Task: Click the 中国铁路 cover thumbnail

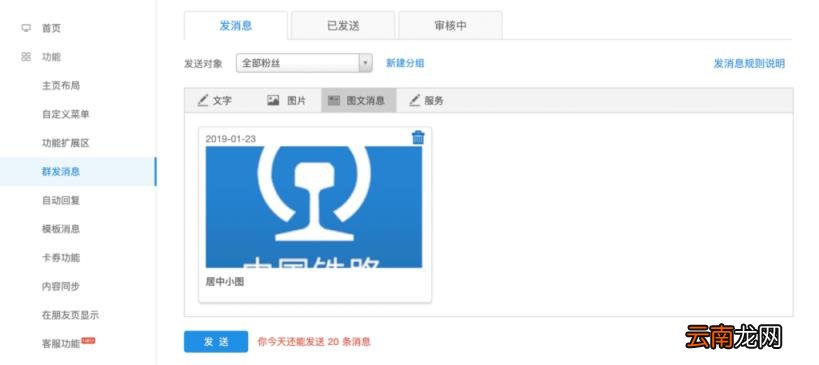Action: click(x=313, y=207)
